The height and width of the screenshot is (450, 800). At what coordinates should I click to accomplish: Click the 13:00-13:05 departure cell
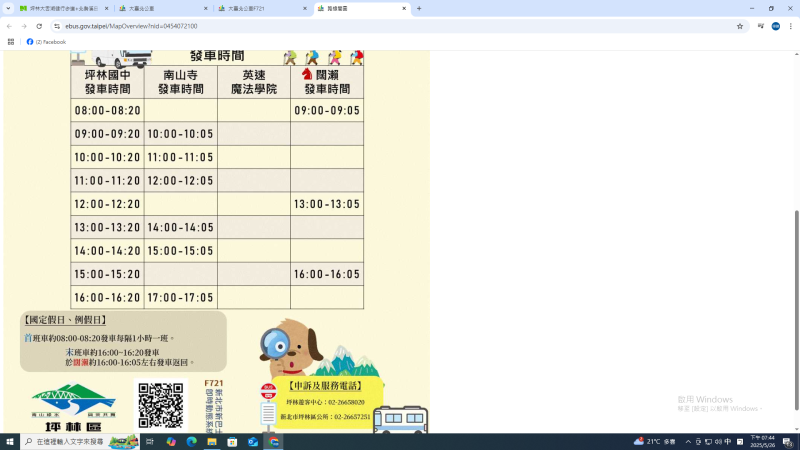point(327,204)
